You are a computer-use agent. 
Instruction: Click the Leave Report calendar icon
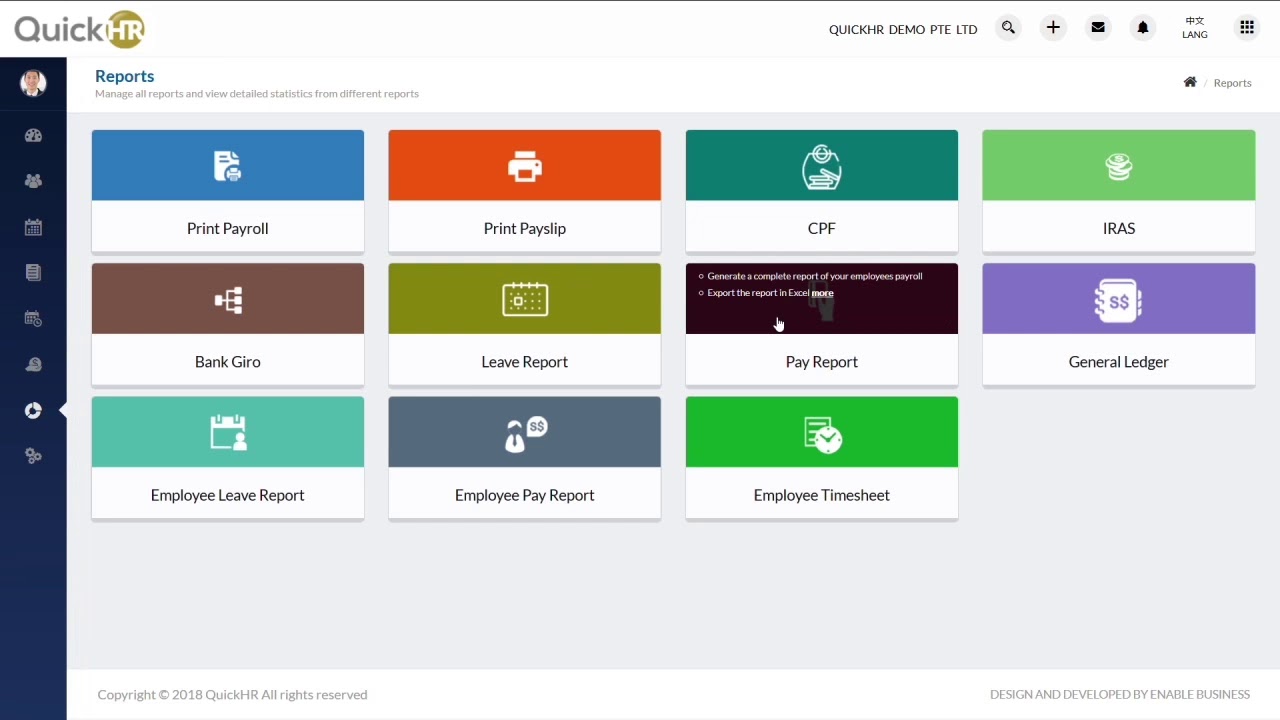click(x=525, y=299)
